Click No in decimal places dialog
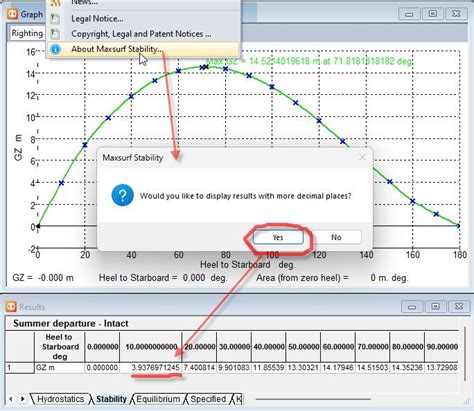This screenshot has height=411, width=474. point(336,237)
